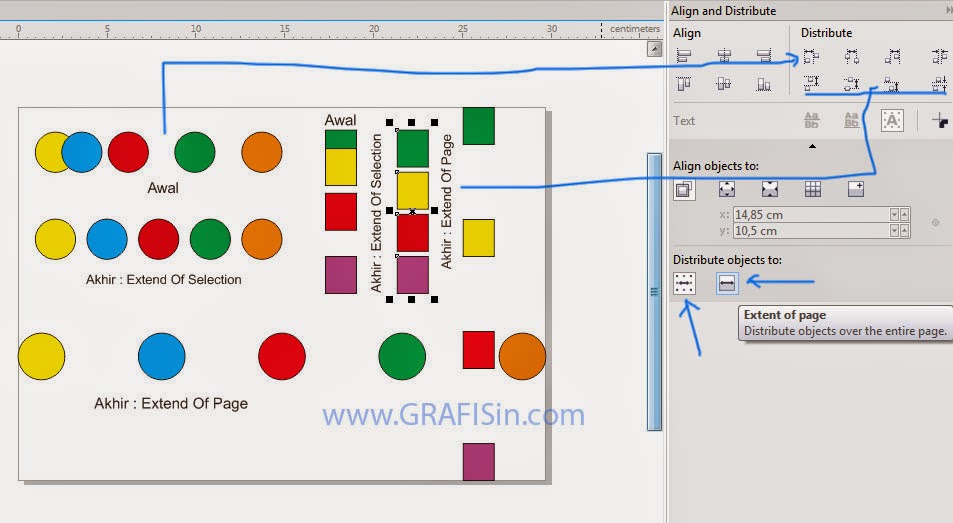Align objects to Page Edge
Viewport: 953px width, 523px height.
pyautogui.click(x=727, y=190)
